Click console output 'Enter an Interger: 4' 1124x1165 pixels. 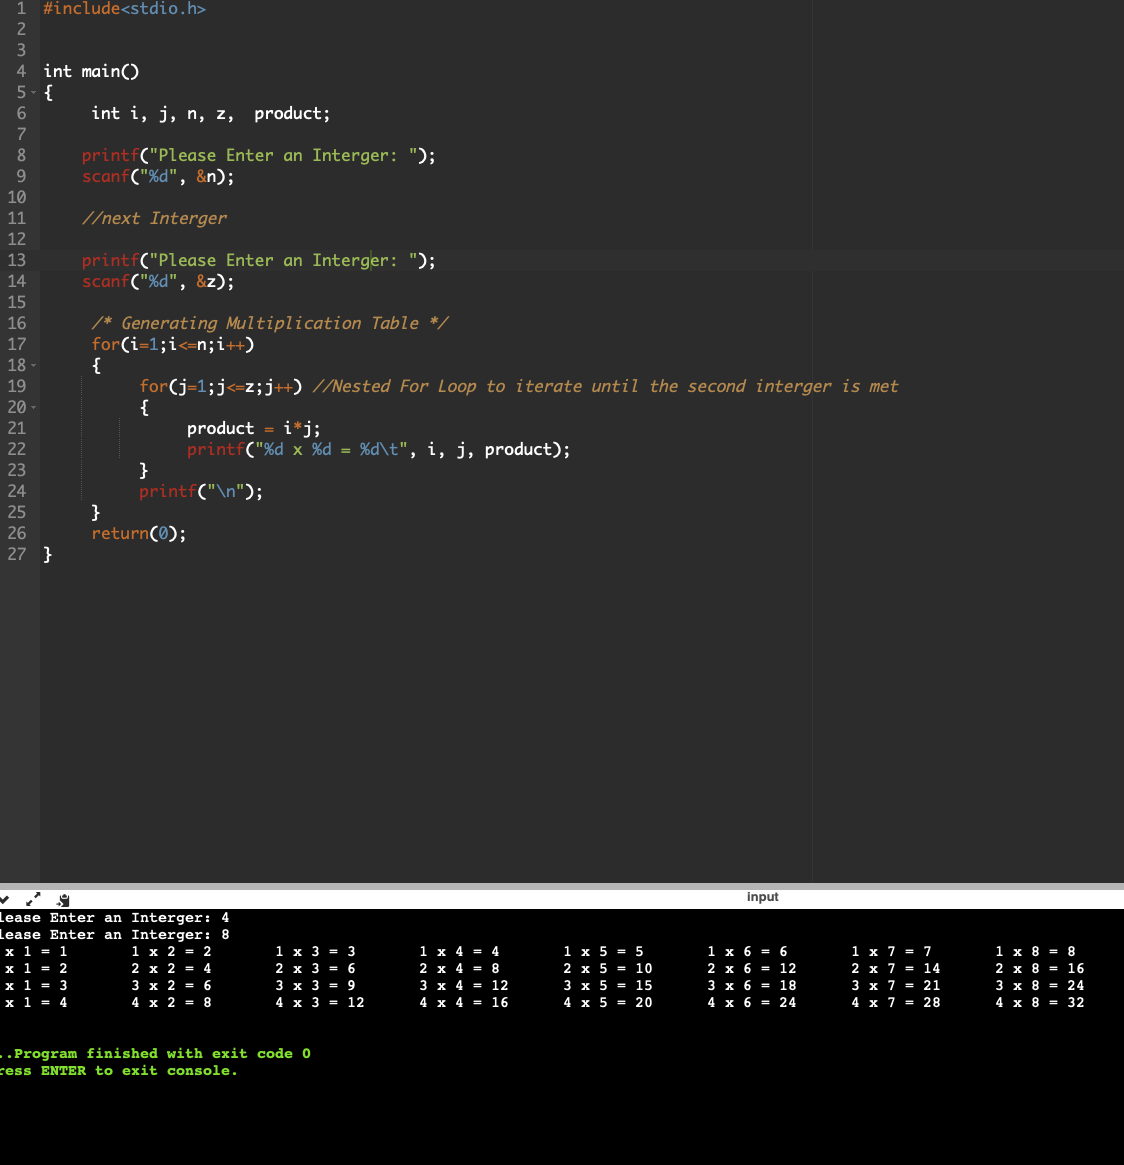[140, 918]
